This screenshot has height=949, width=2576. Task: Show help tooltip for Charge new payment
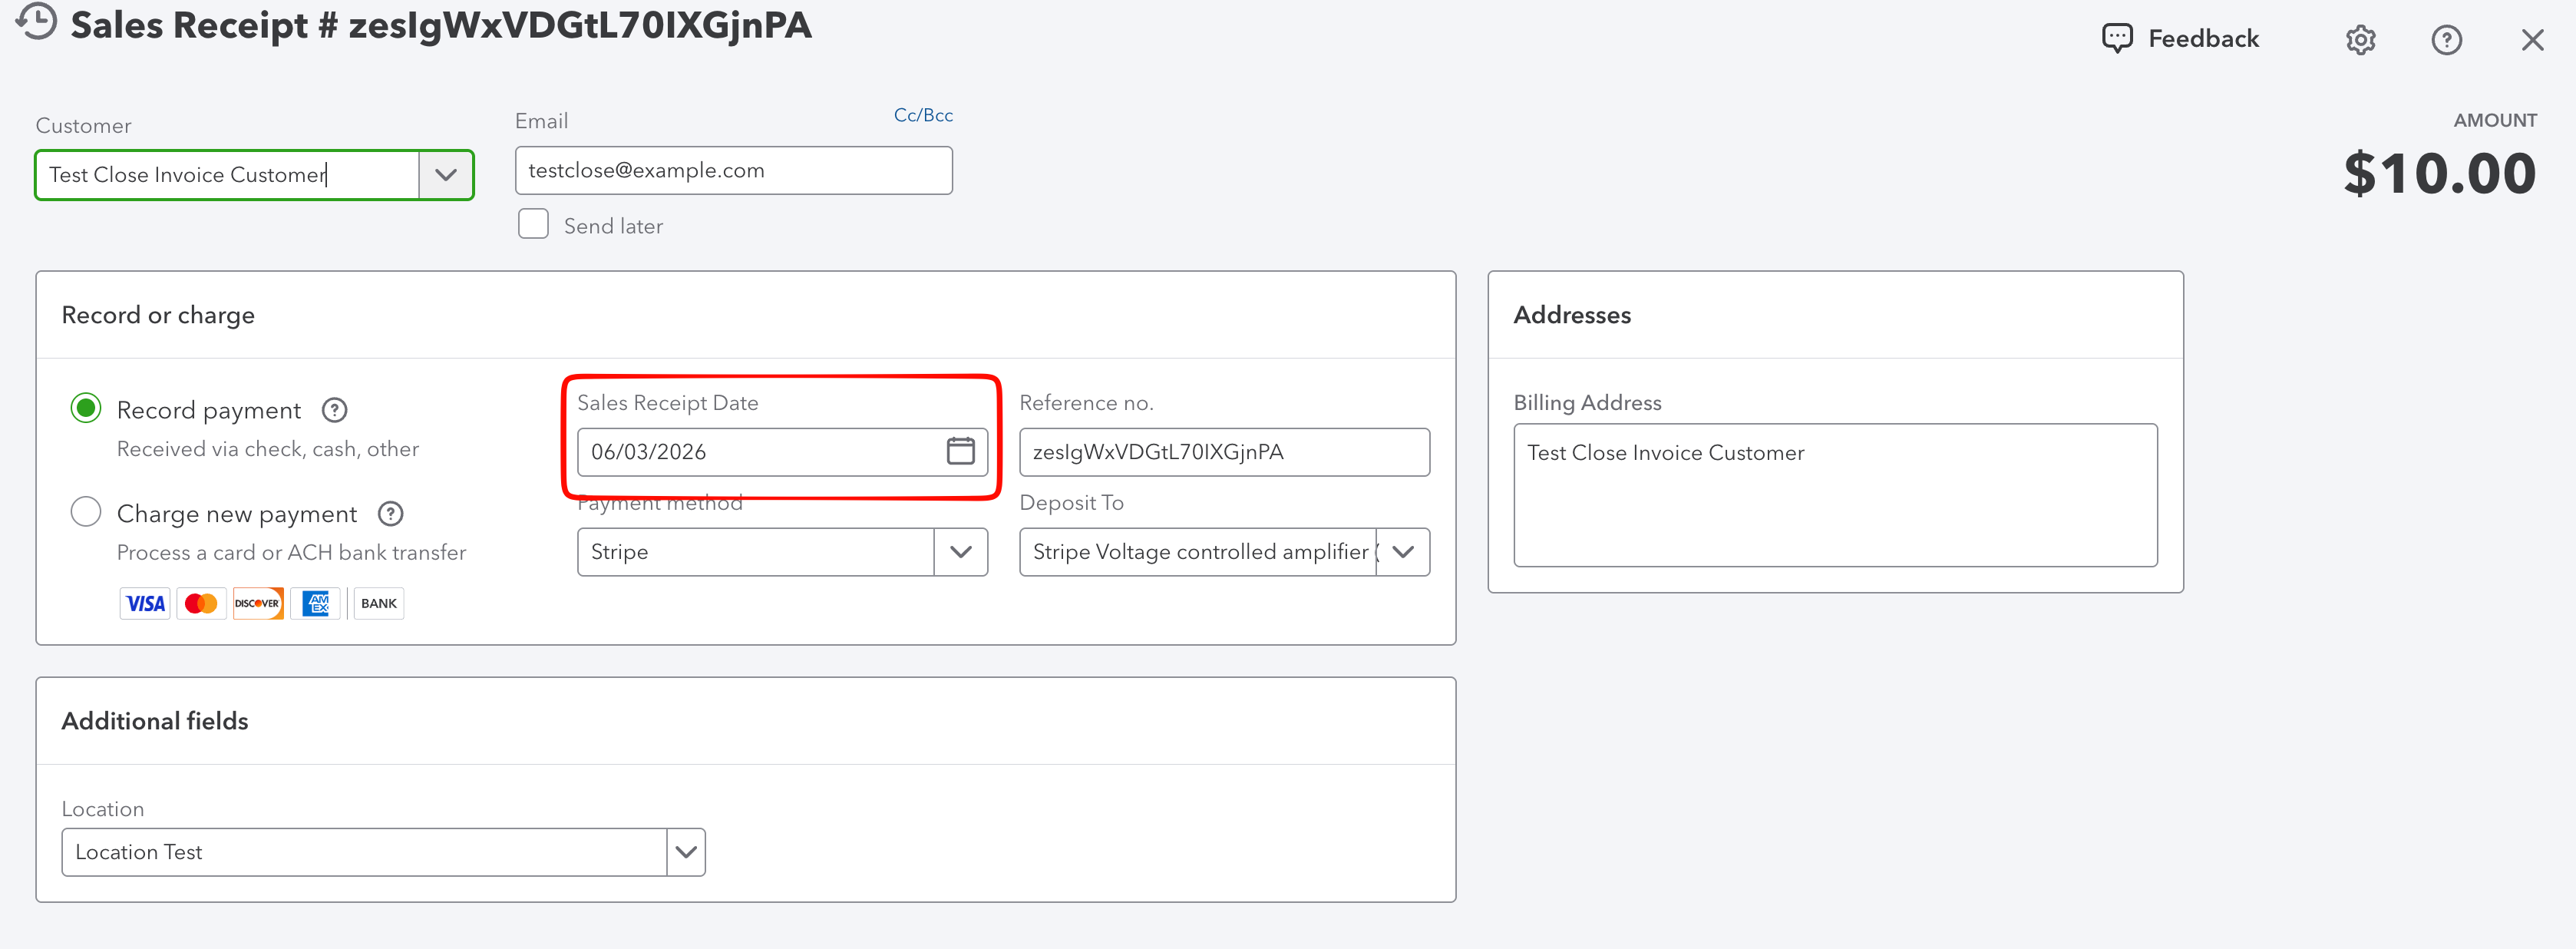point(390,514)
